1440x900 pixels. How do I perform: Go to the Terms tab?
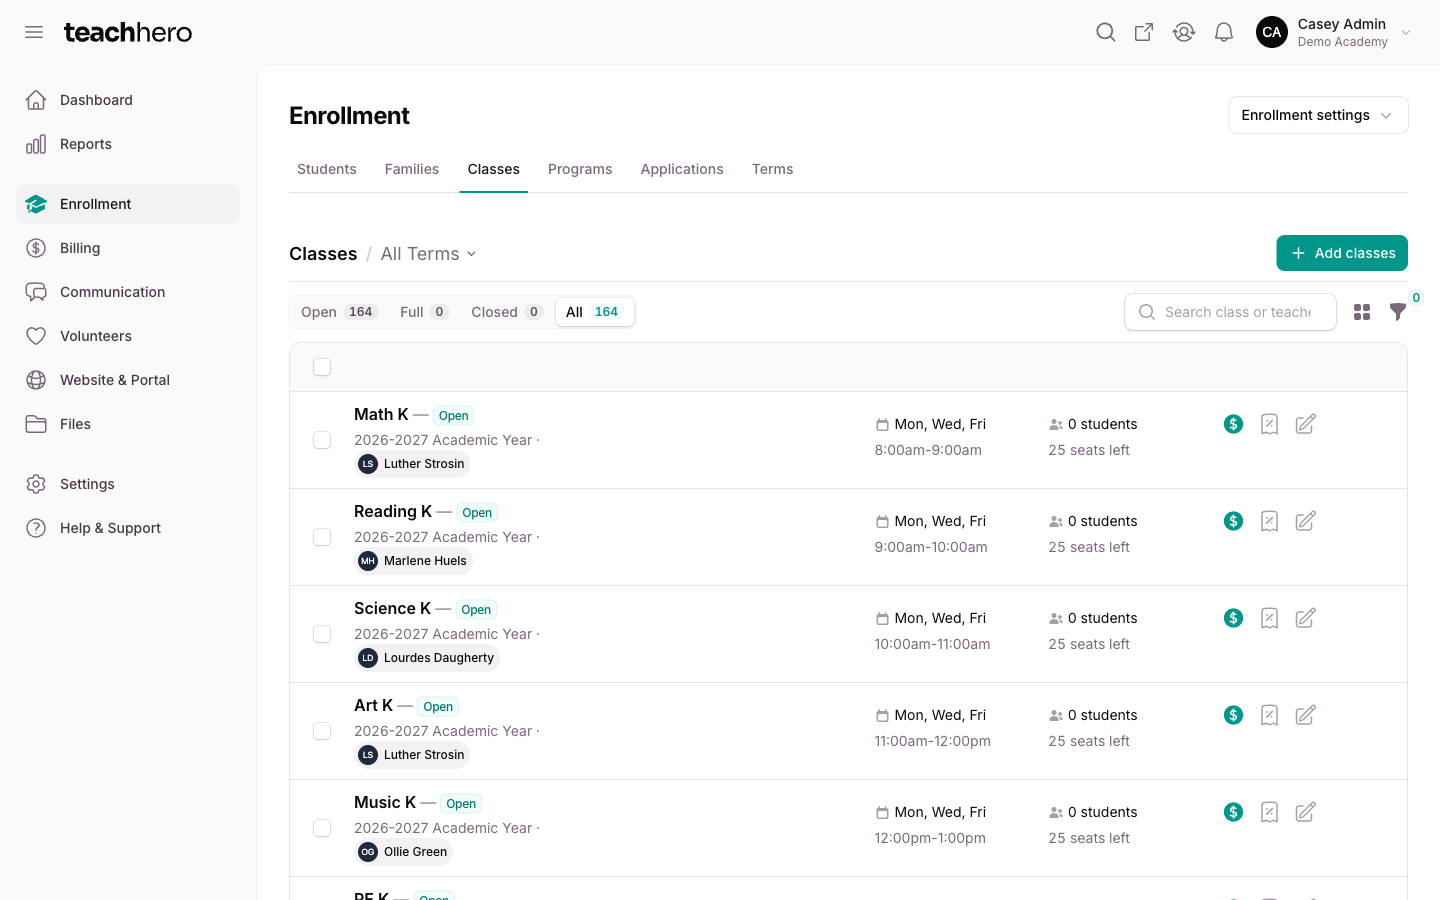(x=773, y=169)
